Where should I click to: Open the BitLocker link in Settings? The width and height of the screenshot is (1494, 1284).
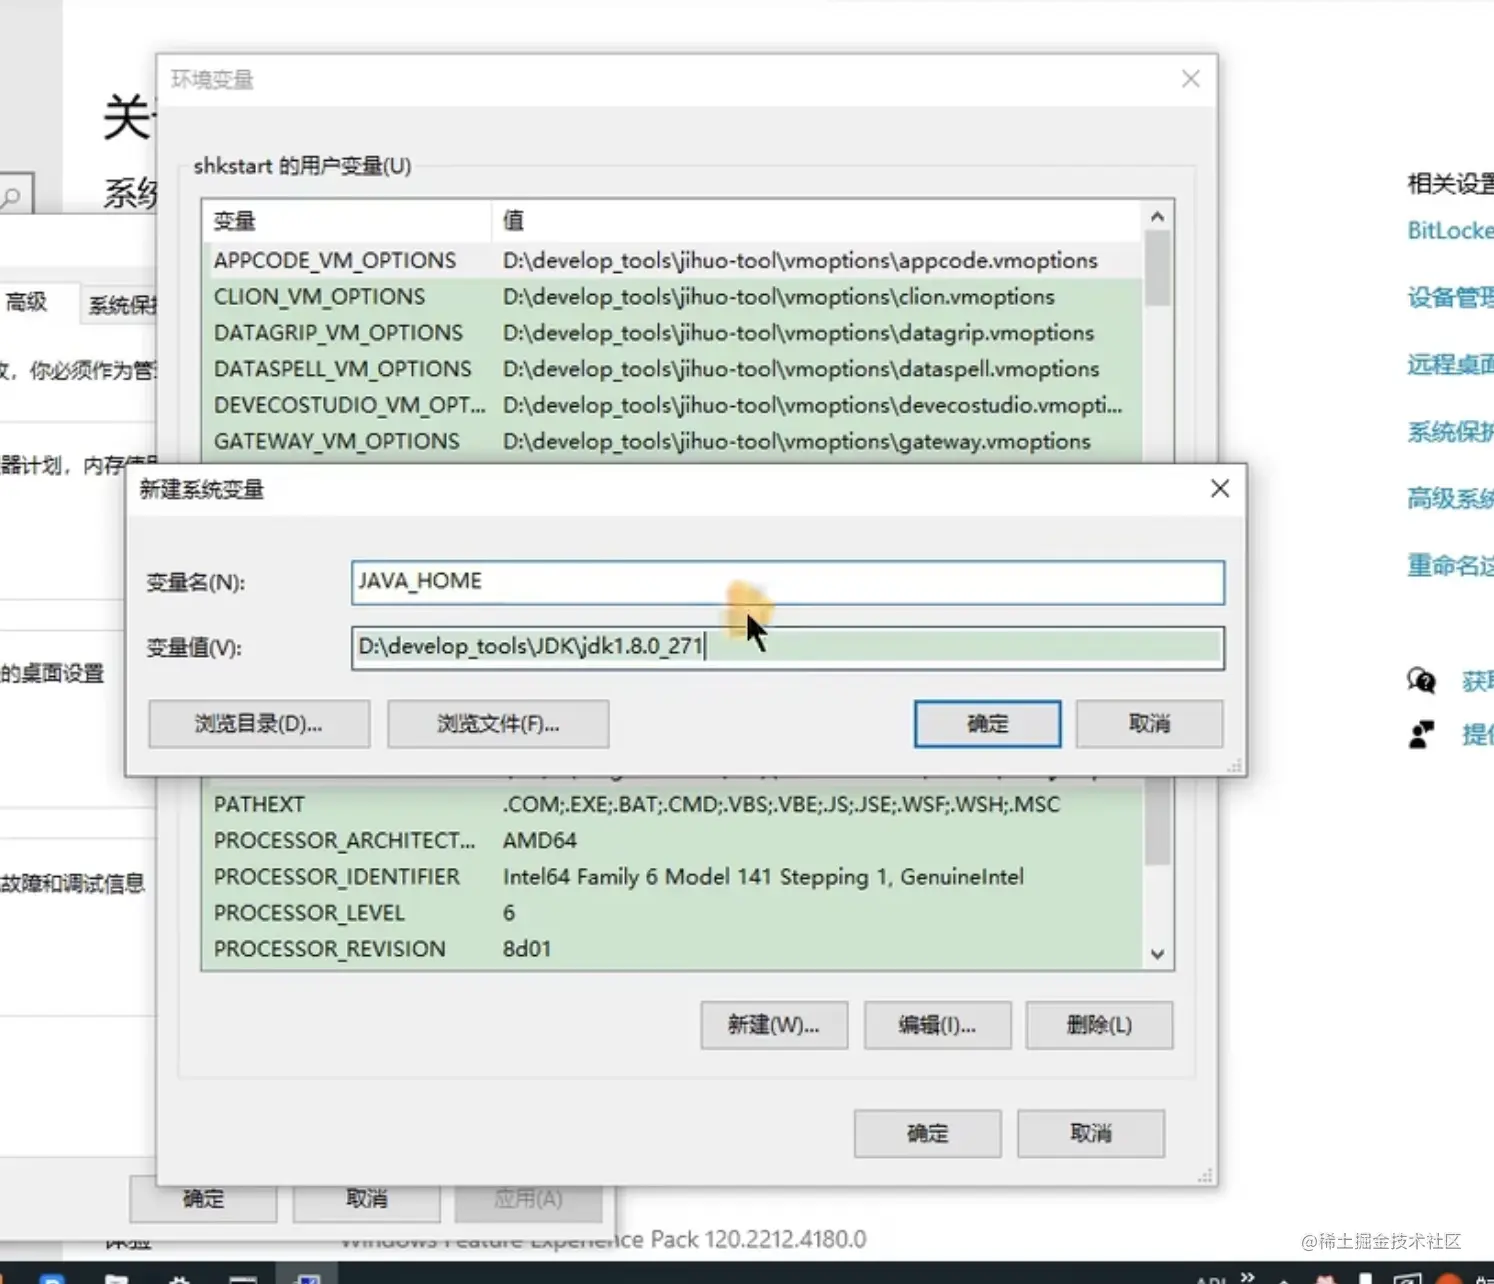click(1450, 231)
